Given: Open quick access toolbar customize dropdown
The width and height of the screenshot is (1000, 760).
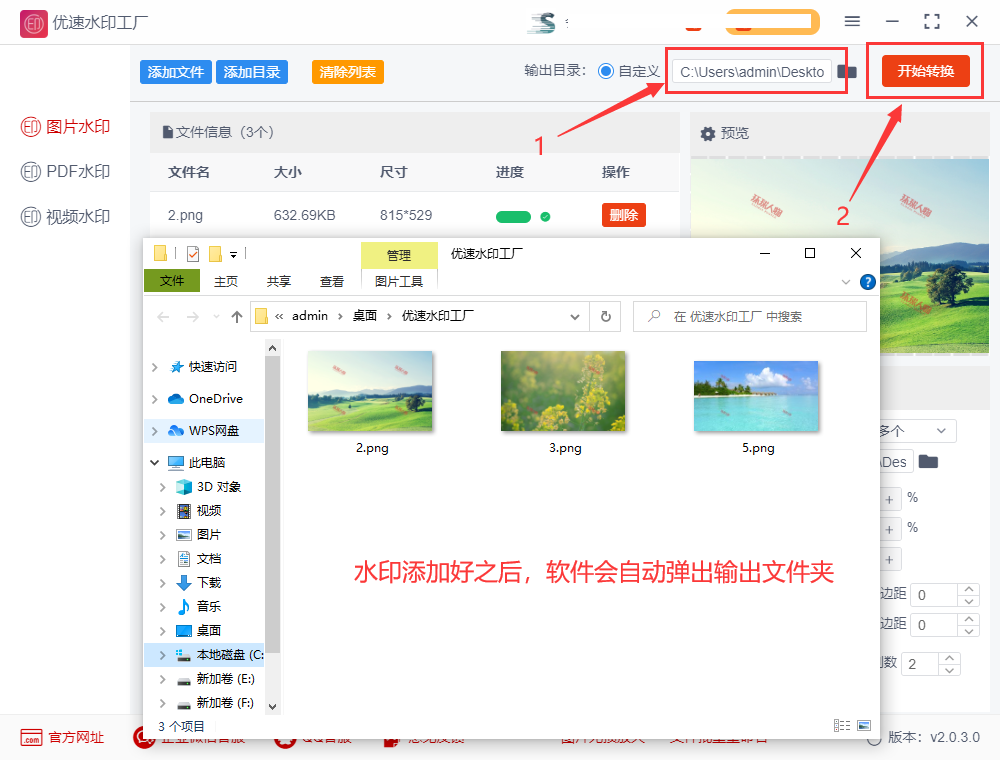Looking at the screenshot, I should pyautogui.click(x=233, y=255).
